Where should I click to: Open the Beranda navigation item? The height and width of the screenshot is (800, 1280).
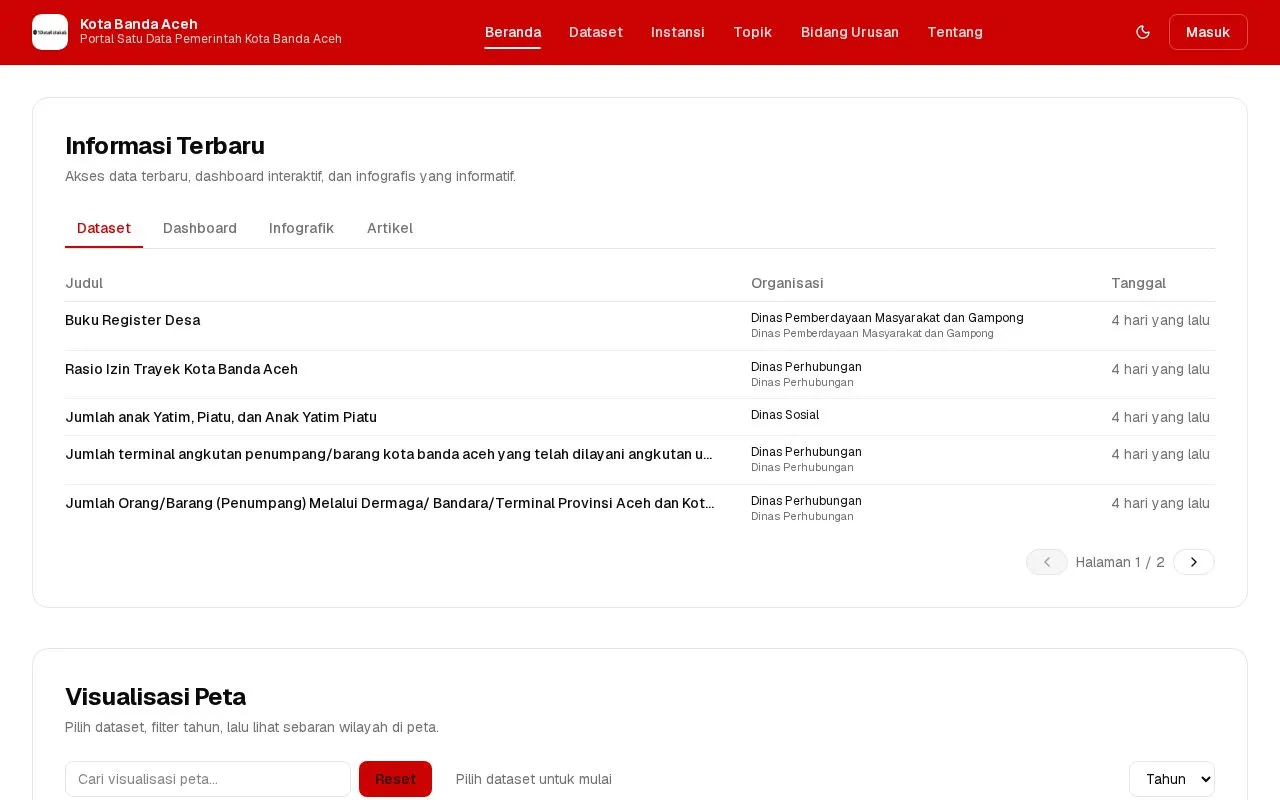(x=513, y=32)
